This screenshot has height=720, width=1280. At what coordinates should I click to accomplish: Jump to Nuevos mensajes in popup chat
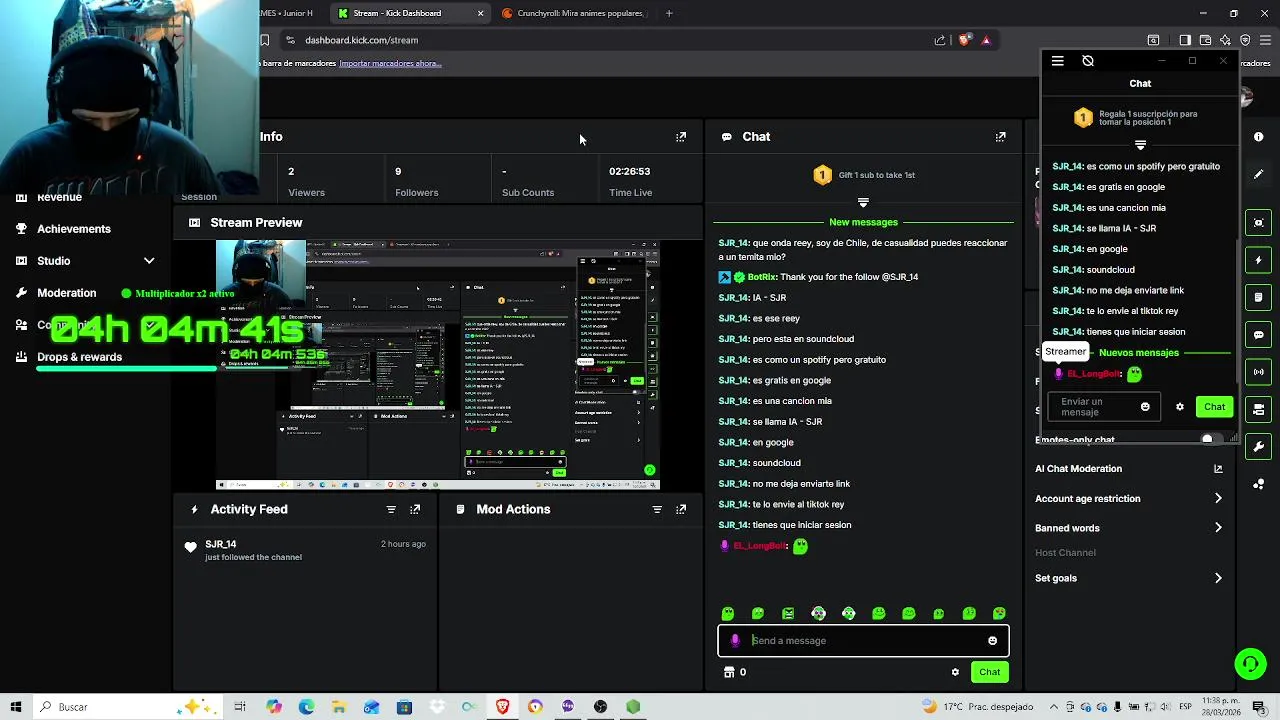[1138, 353]
